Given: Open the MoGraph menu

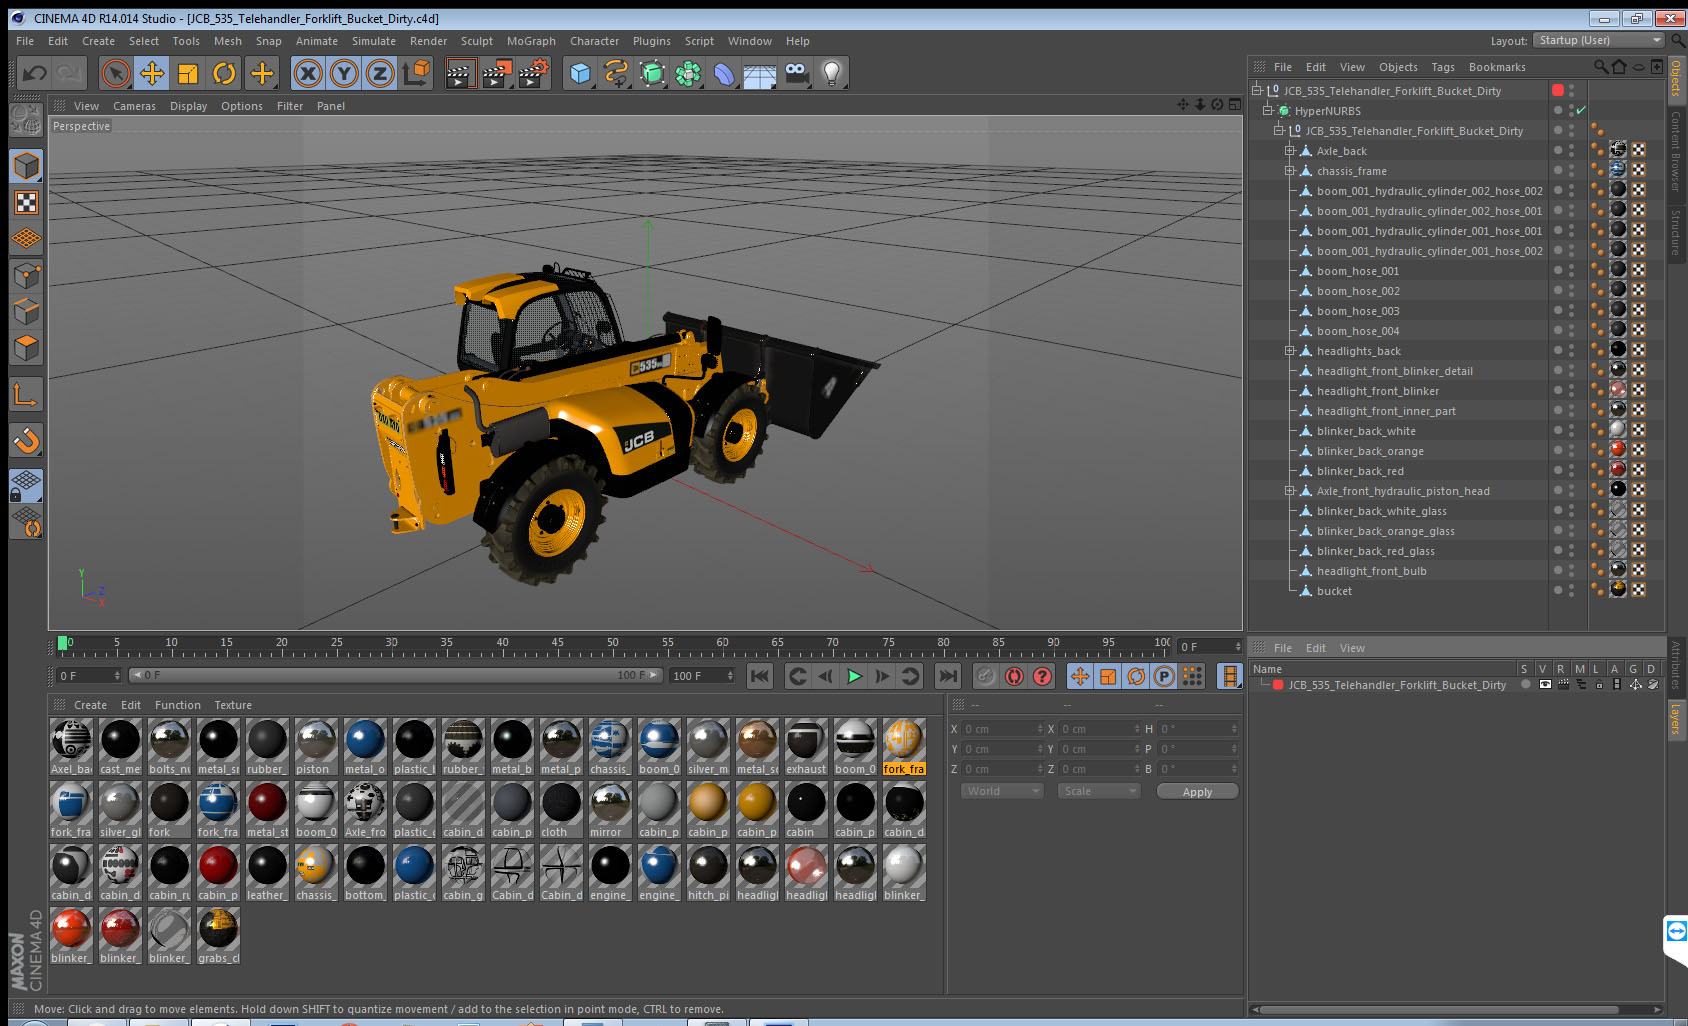Looking at the screenshot, I should point(531,41).
